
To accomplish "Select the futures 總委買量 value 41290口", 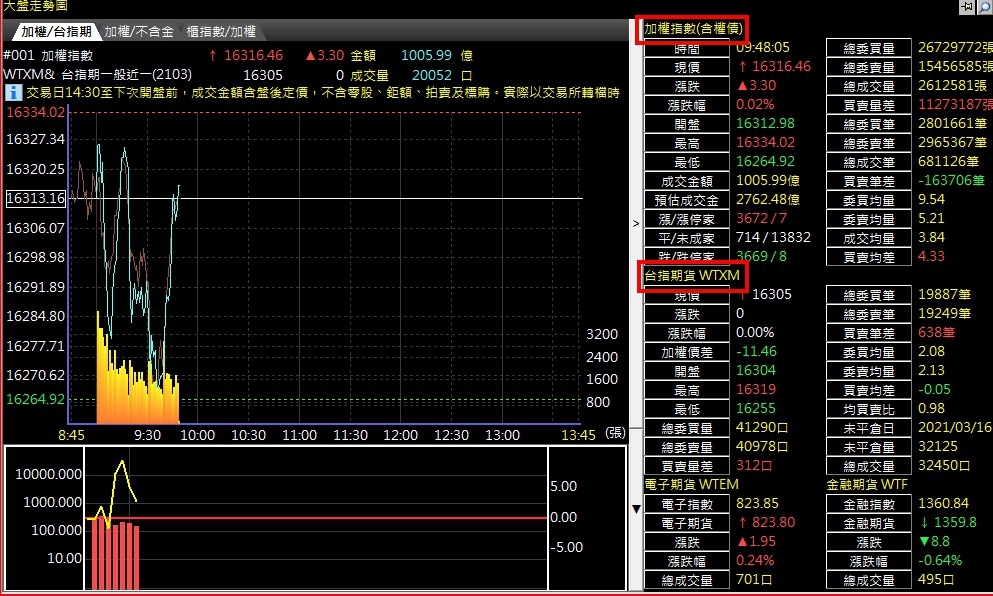I will [762, 428].
